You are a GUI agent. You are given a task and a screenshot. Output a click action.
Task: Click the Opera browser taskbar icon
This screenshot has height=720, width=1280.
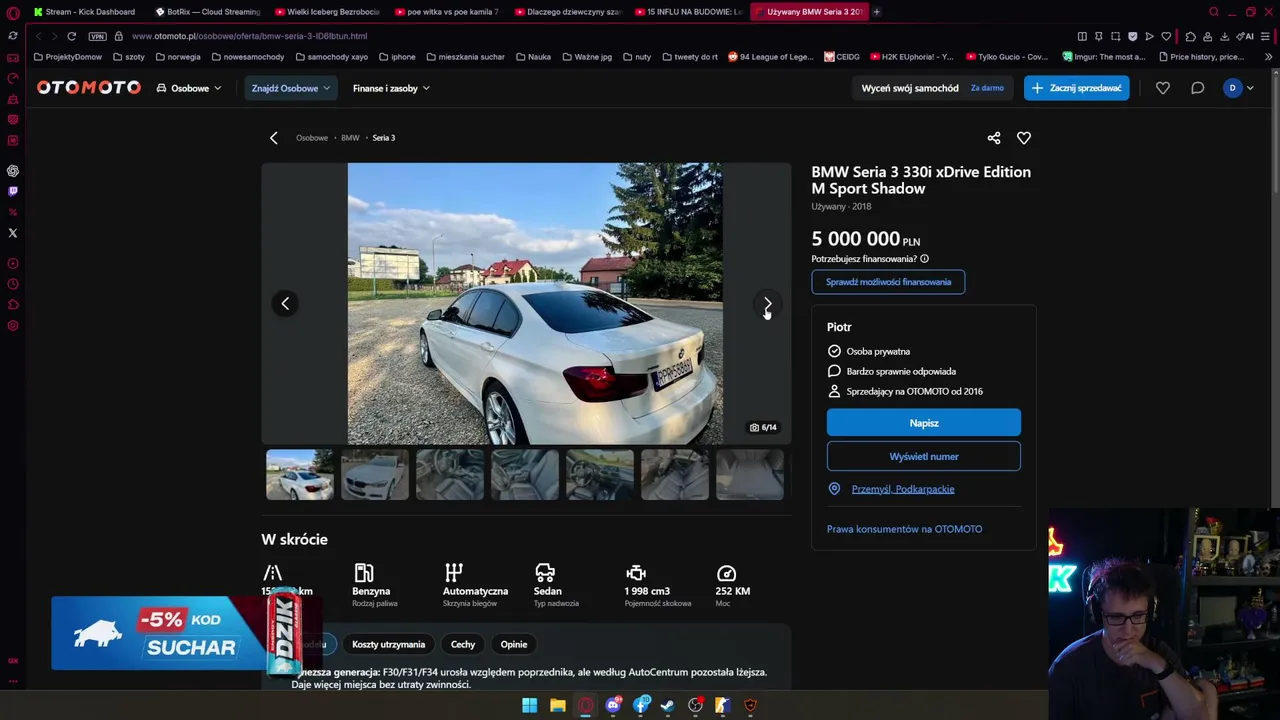[x=585, y=705]
